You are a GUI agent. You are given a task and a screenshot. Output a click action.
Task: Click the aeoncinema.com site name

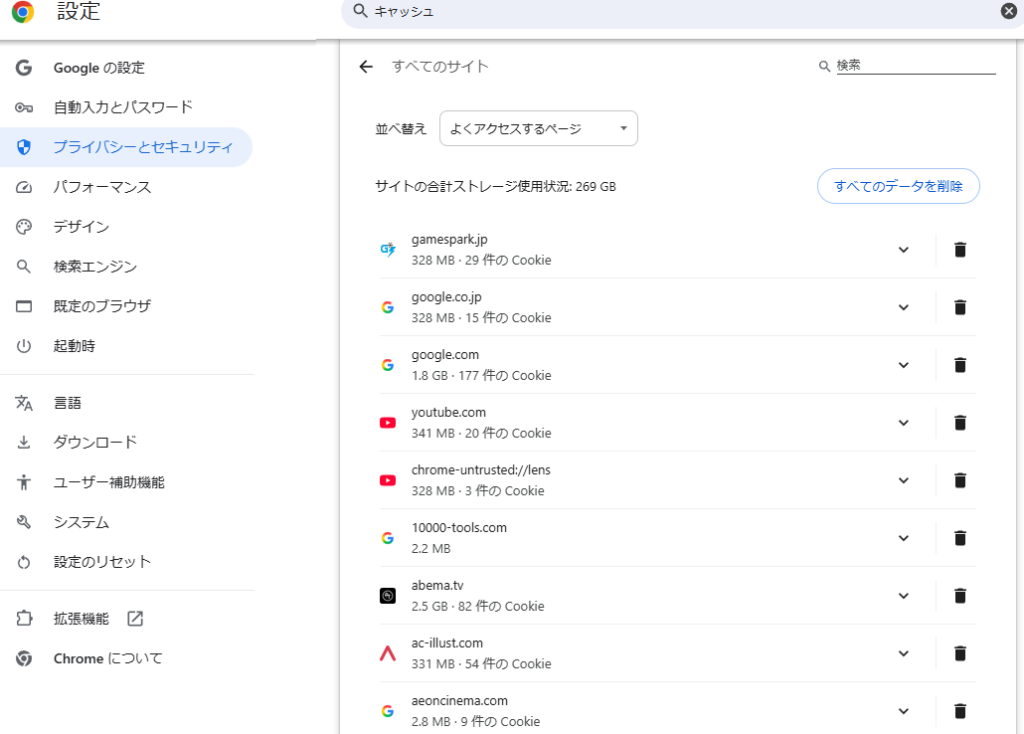[459, 701]
